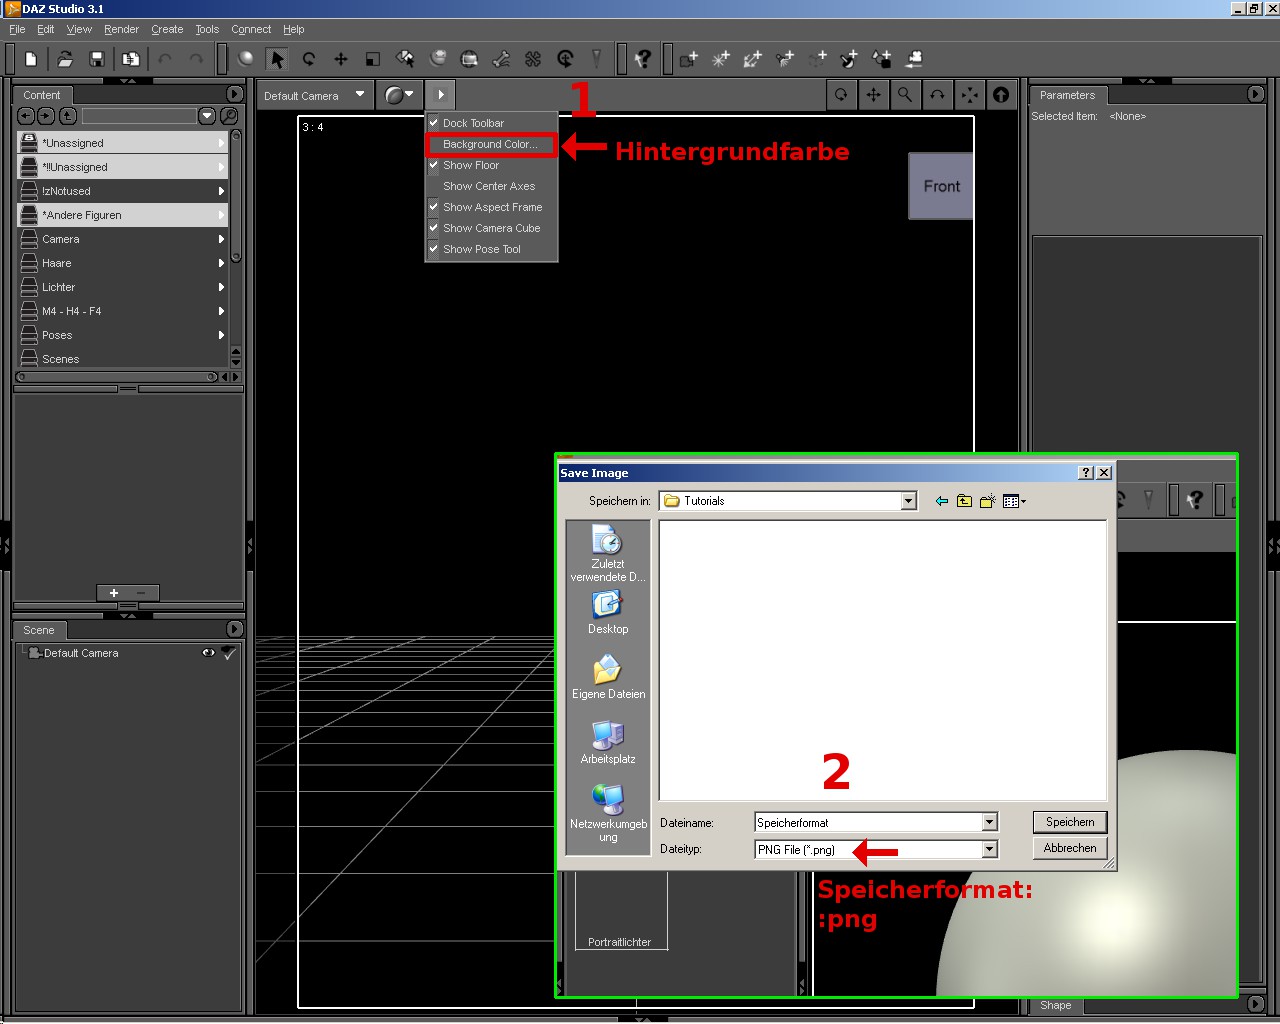The image size is (1280, 1024).
Task: Toggle Show Floor option
Action: [490, 165]
